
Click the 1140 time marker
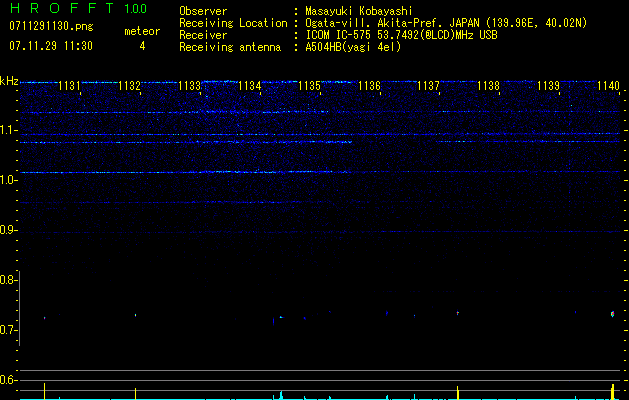(x=608, y=87)
